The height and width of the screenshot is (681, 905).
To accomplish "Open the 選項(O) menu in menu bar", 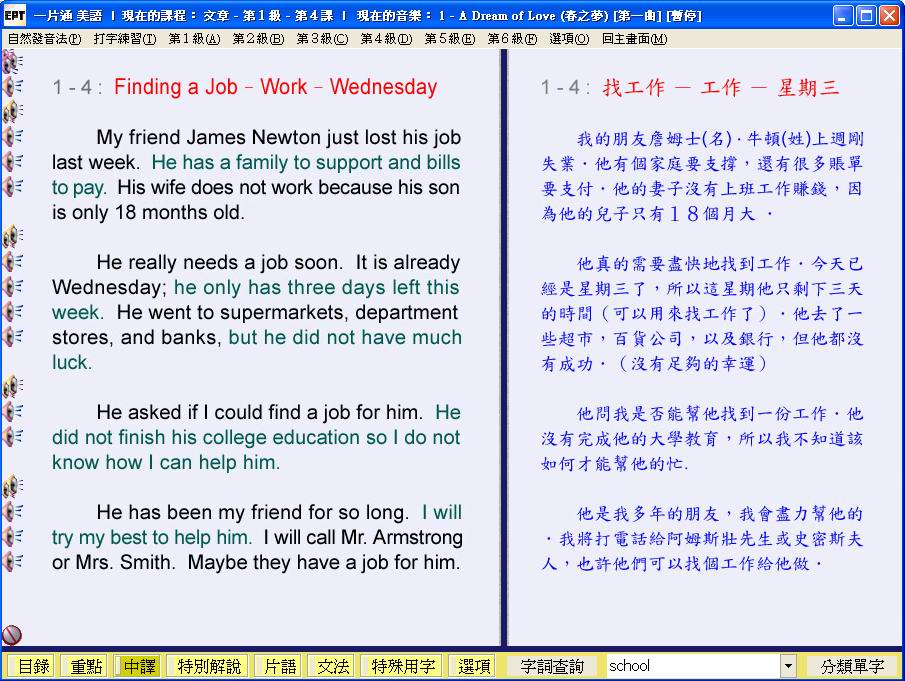I will pos(569,39).
